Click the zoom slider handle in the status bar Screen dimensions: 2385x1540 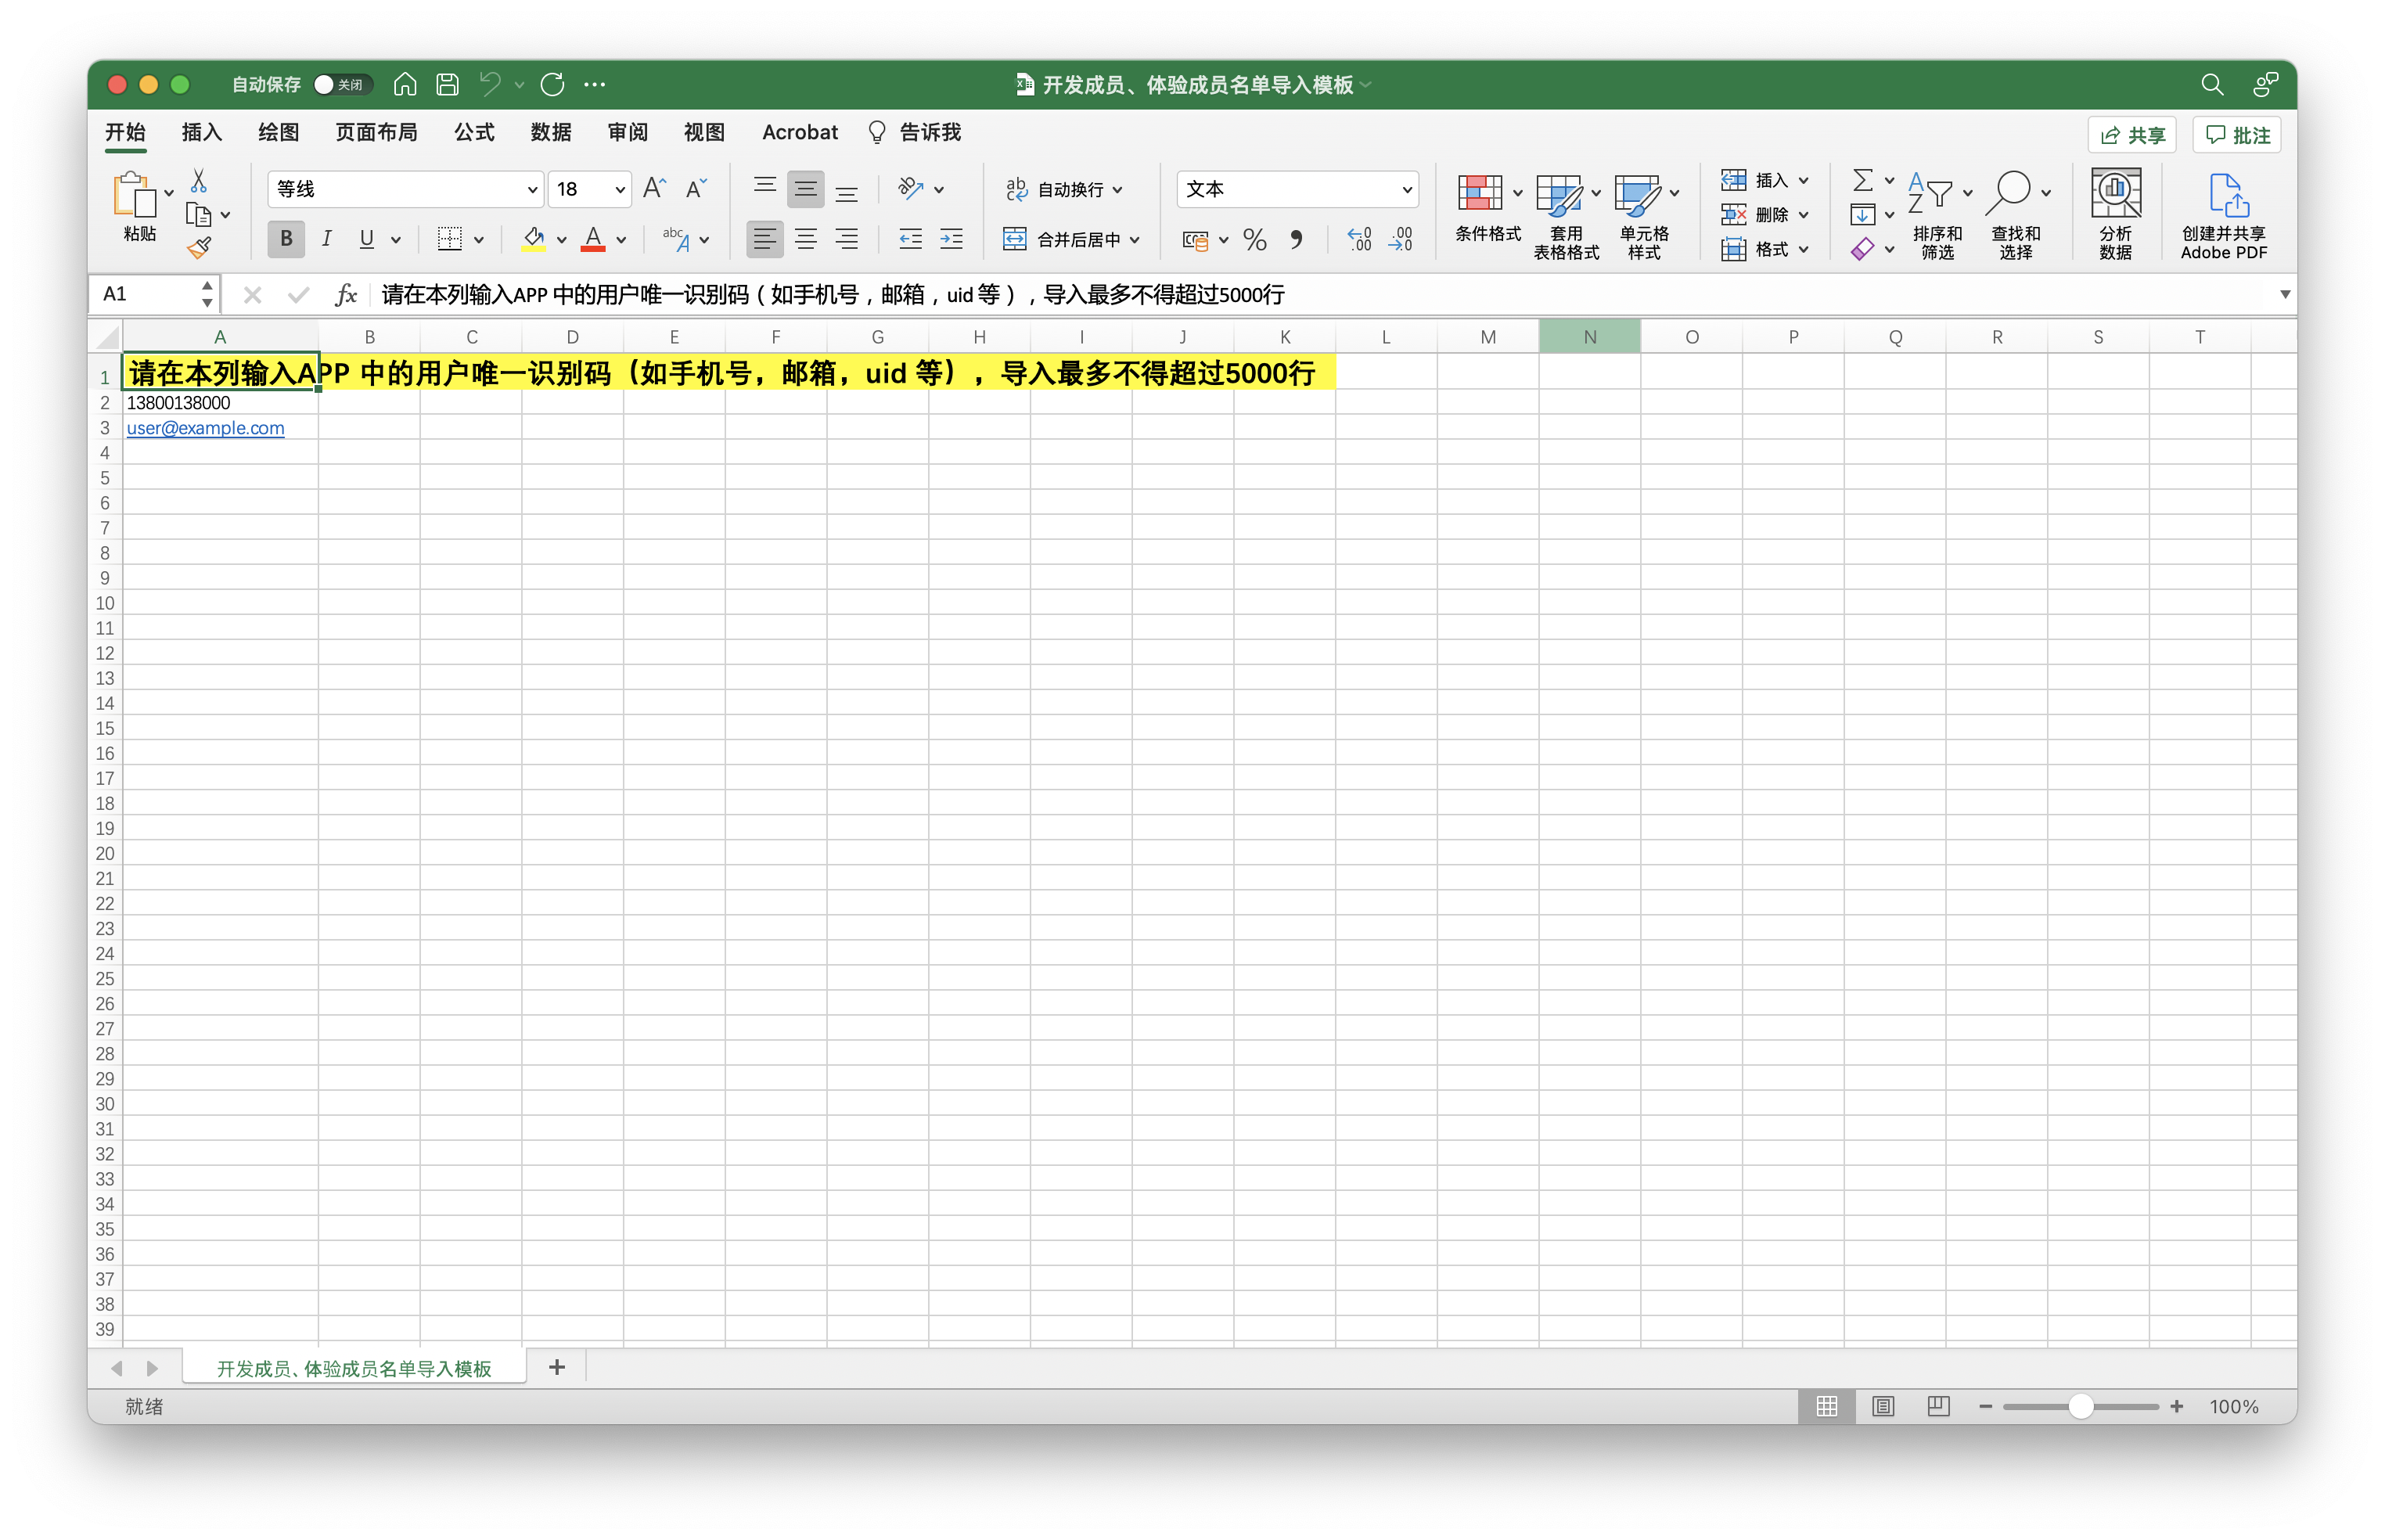(x=2081, y=1406)
